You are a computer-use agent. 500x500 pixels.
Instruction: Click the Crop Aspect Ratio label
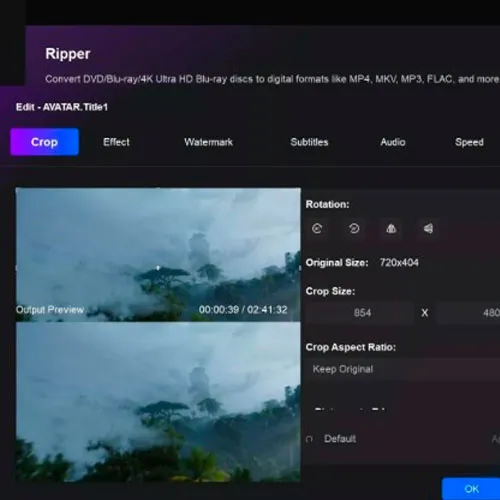[351, 347]
